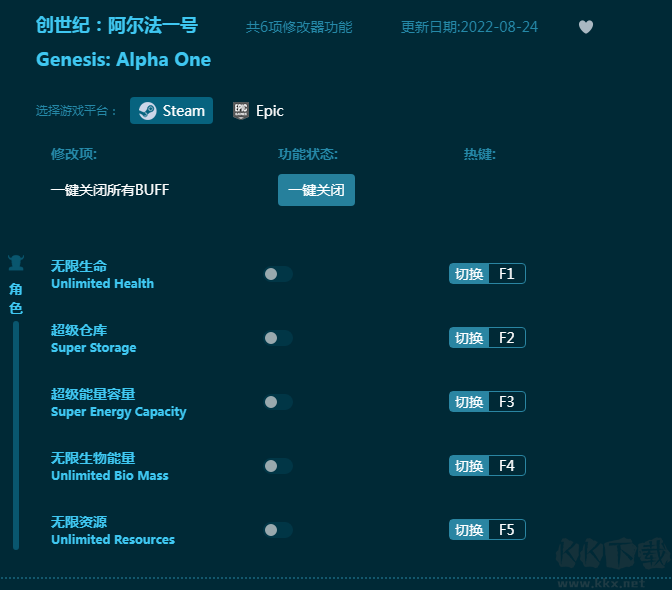Screen dimensions: 672x590
Task: Click the 超级能量容量 label
Action: point(93,394)
